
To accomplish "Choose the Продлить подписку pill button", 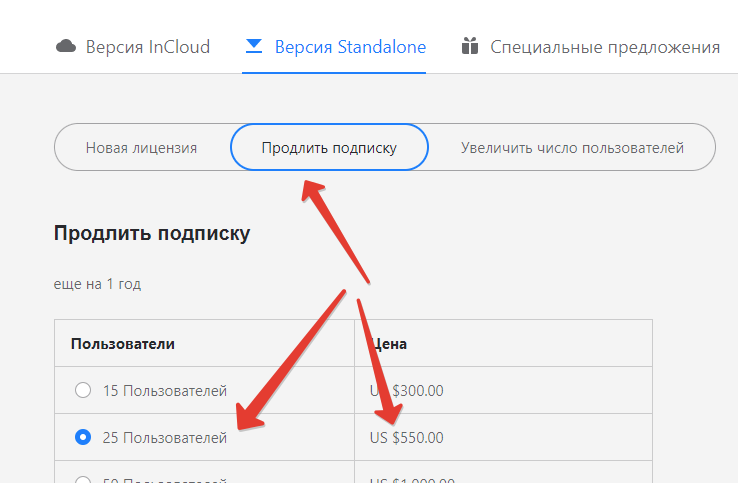I will [x=329, y=148].
